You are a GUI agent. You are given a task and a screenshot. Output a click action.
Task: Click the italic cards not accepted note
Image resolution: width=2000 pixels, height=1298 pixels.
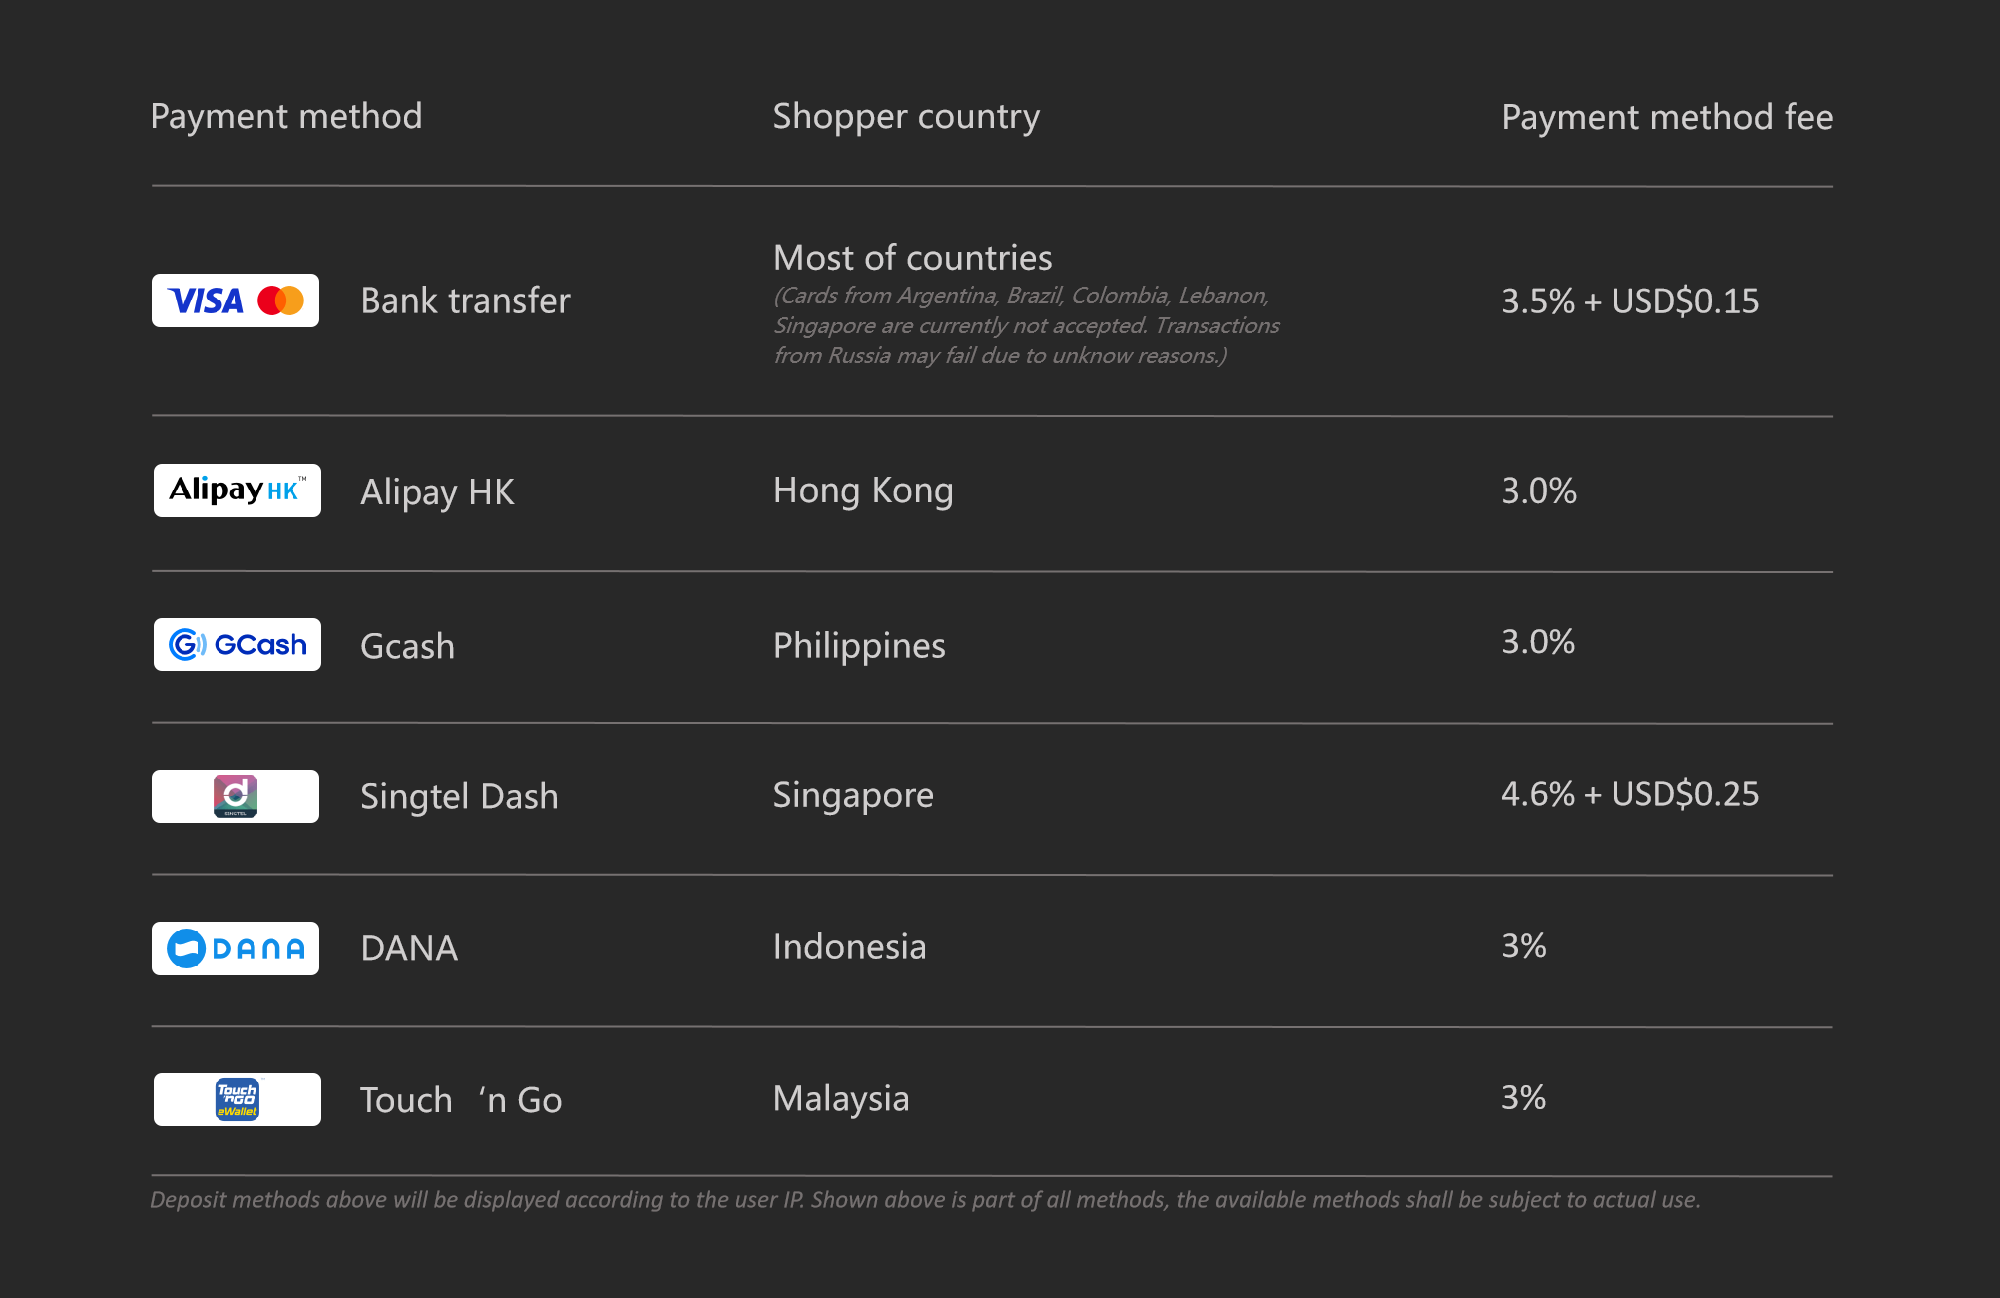[x=1025, y=326]
